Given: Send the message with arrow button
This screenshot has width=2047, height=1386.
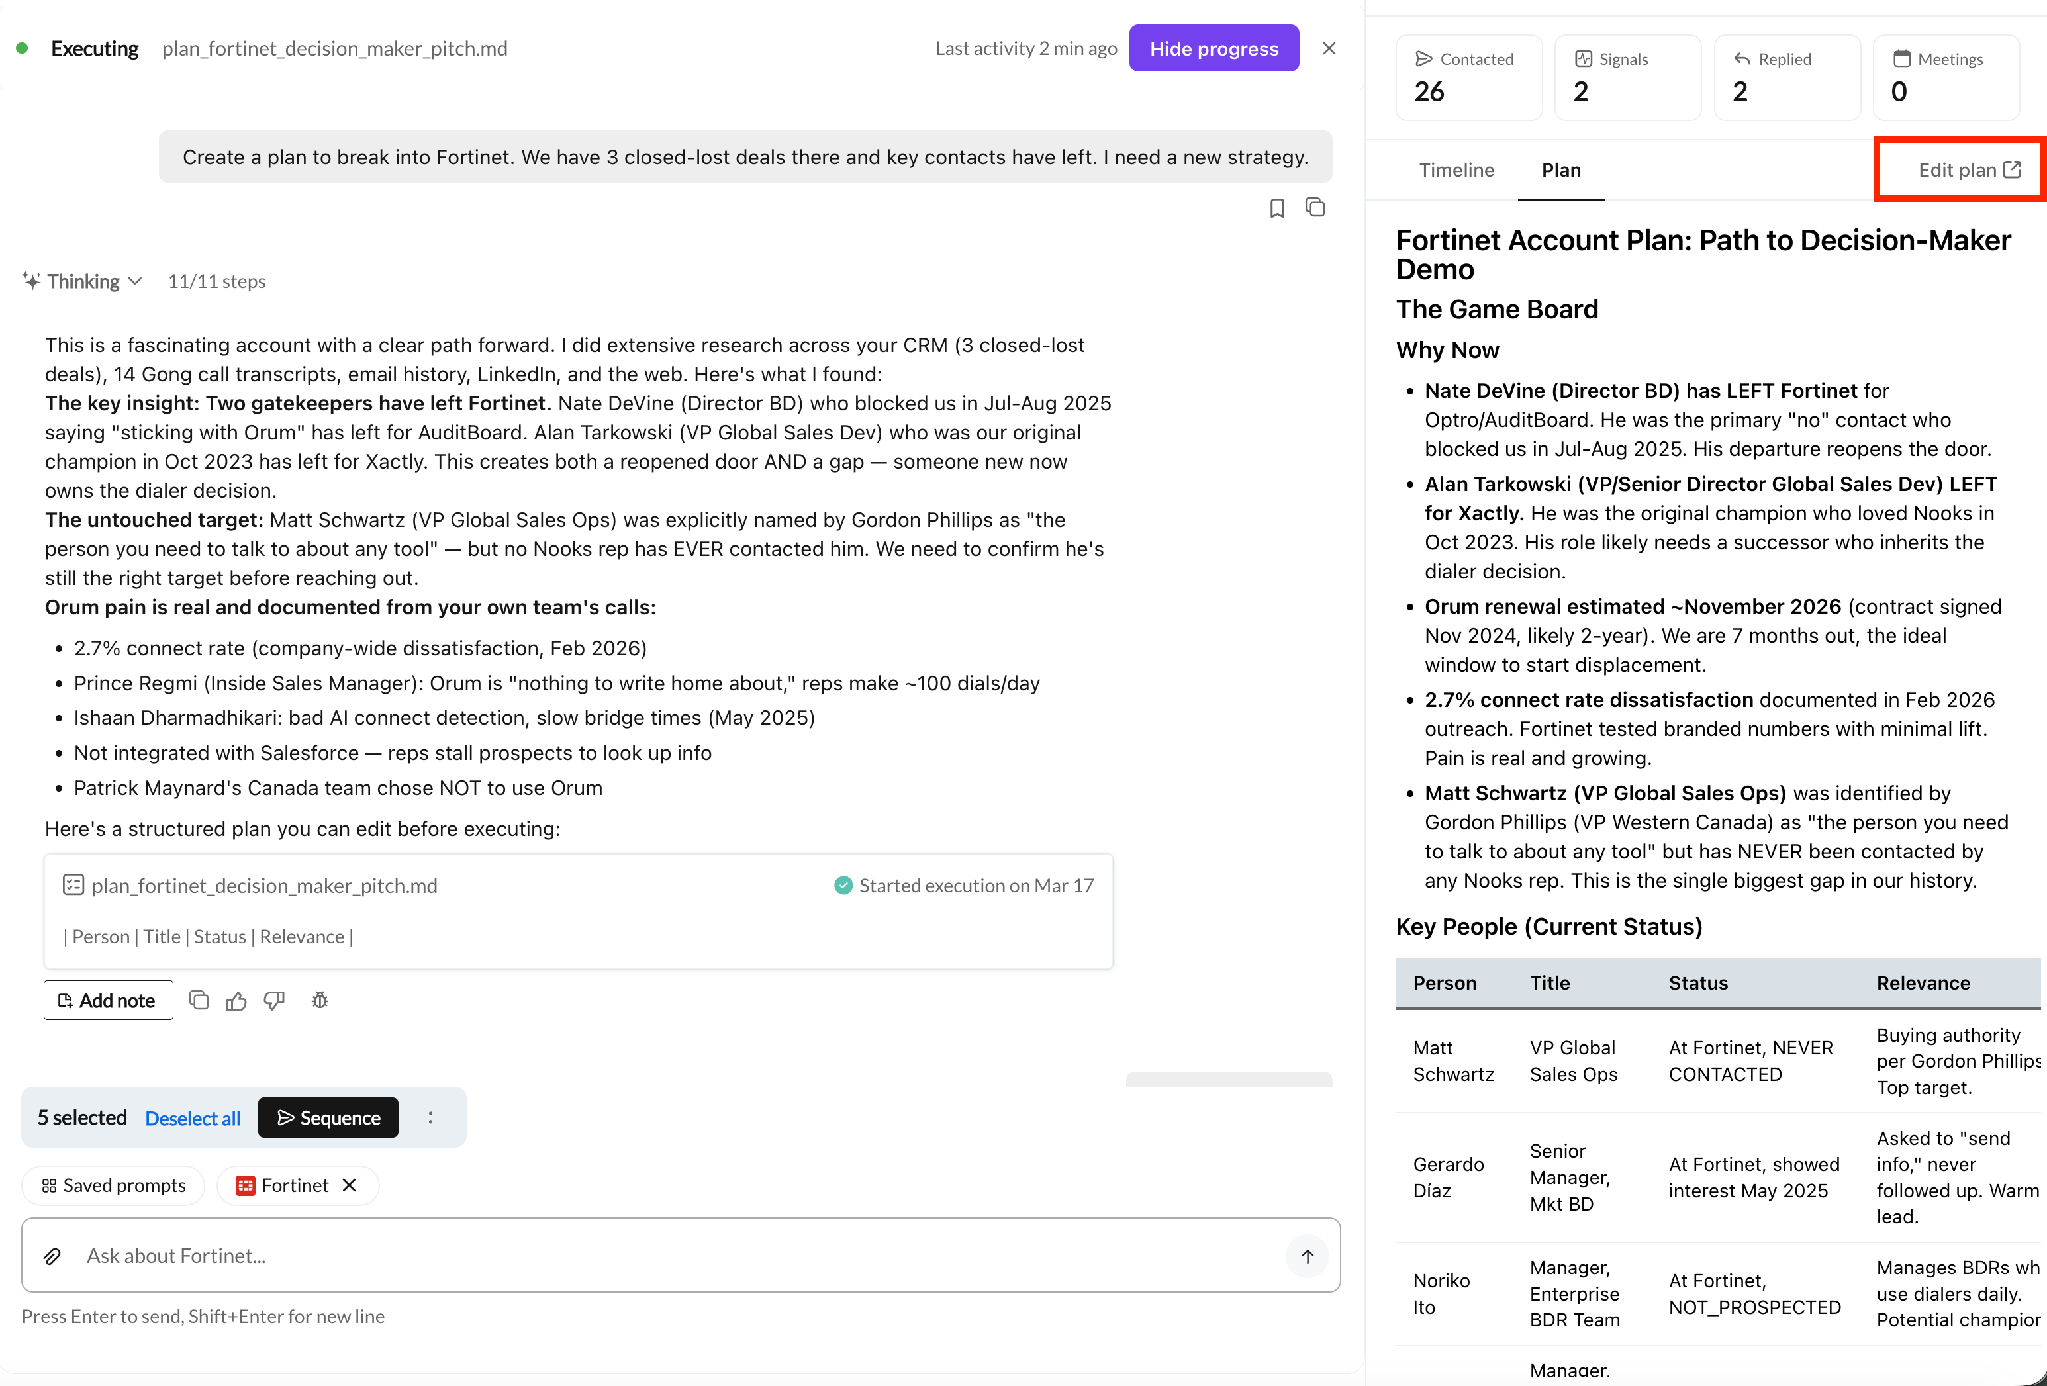Looking at the screenshot, I should tap(1307, 1256).
